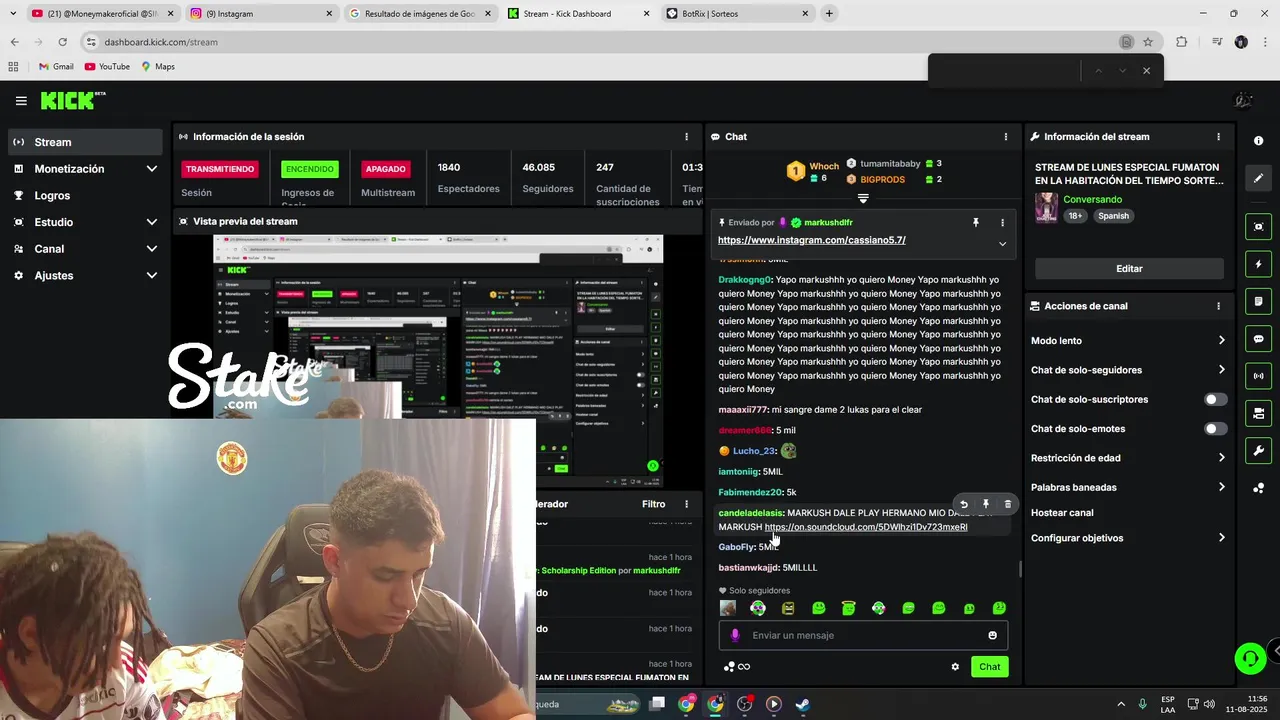Toggle the broadcast signal panel icon
The image size is (1280, 720).
point(1258,376)
